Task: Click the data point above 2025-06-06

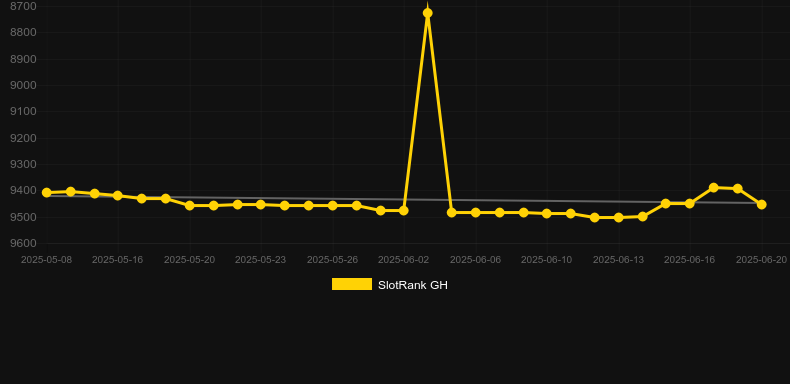Action: (476, 213)
